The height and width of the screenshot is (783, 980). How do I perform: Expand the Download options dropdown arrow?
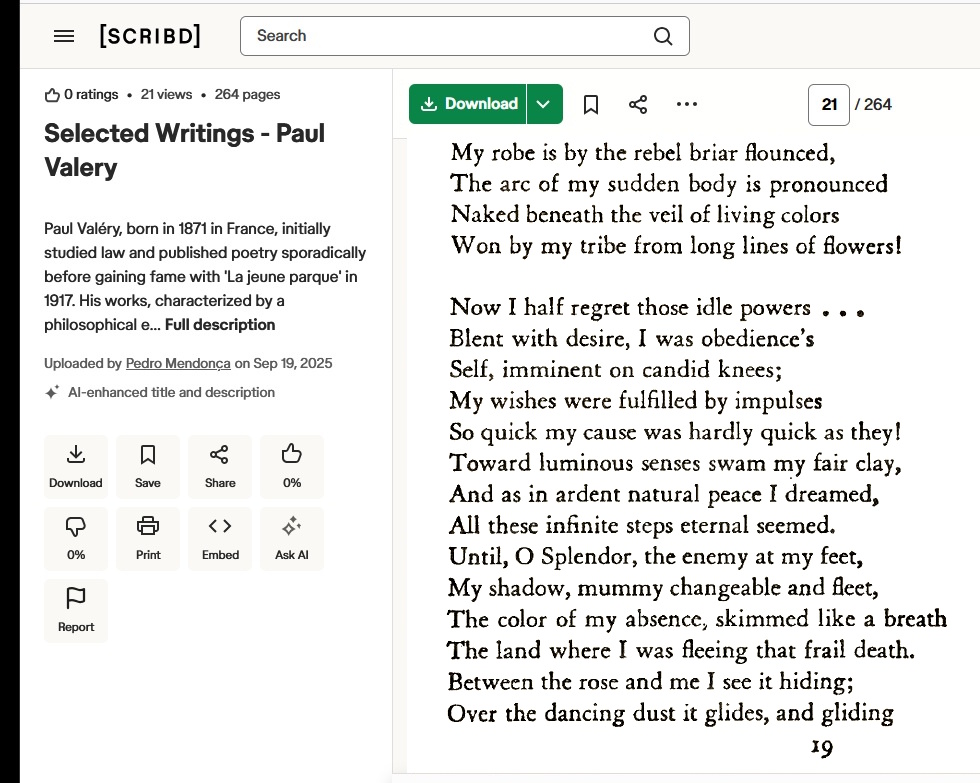544,104
